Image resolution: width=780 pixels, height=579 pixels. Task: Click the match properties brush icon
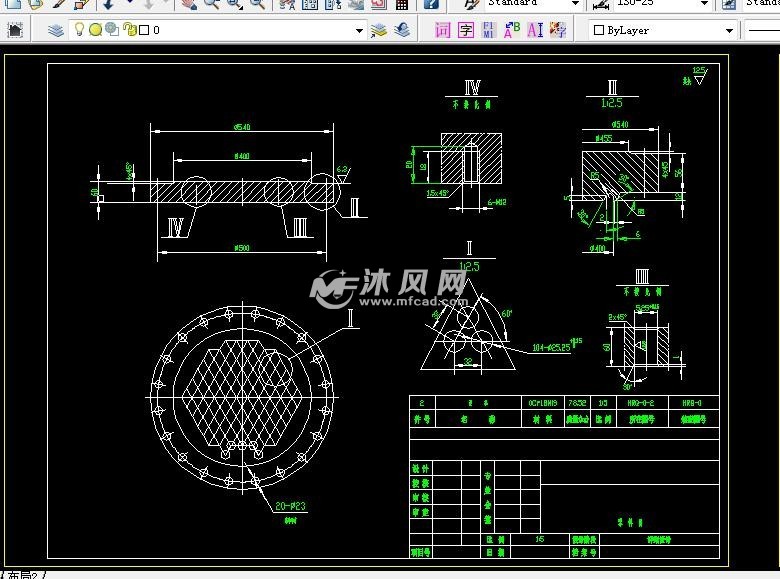pyautogui.click(x=59, y=4)
